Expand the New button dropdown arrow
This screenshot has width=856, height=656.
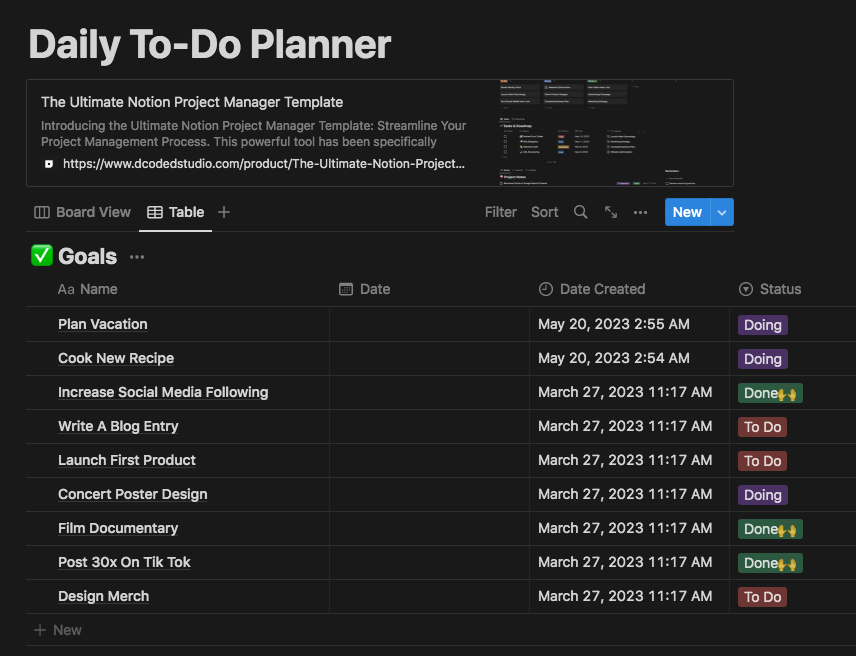(723, 212)
